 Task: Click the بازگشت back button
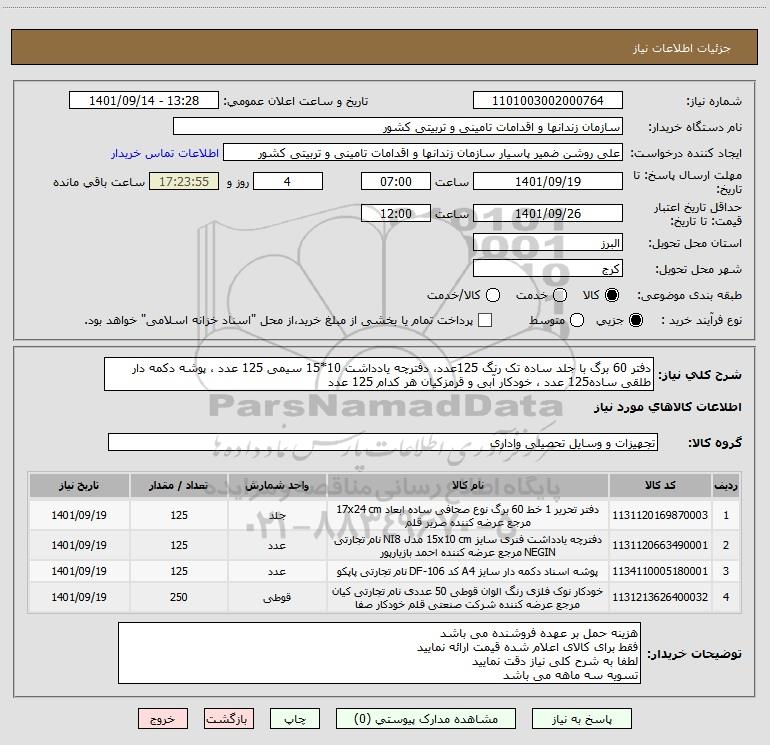tap(228, 719)
